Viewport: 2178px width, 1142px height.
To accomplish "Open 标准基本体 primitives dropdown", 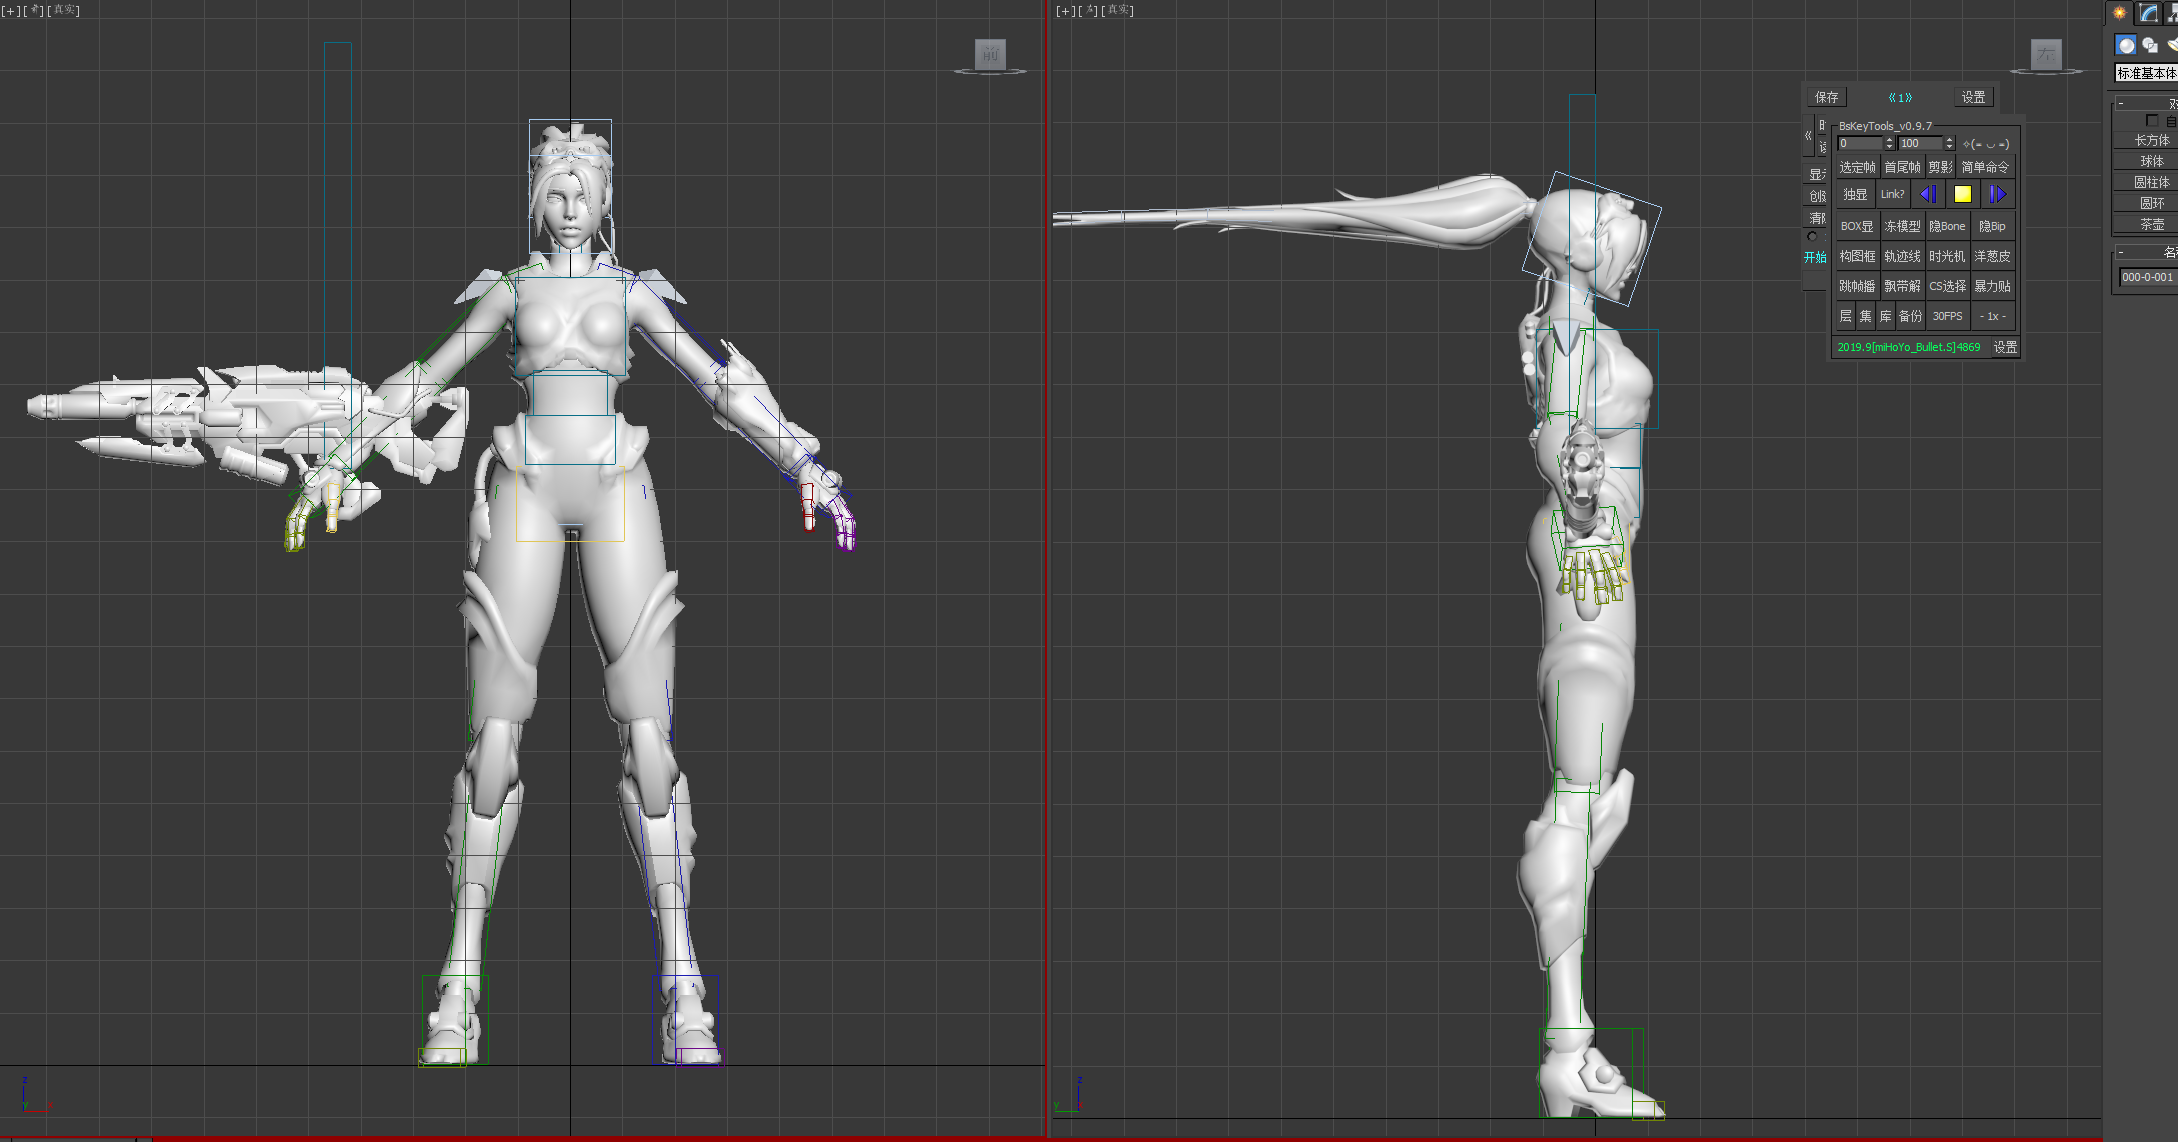I will (2146, 73).
